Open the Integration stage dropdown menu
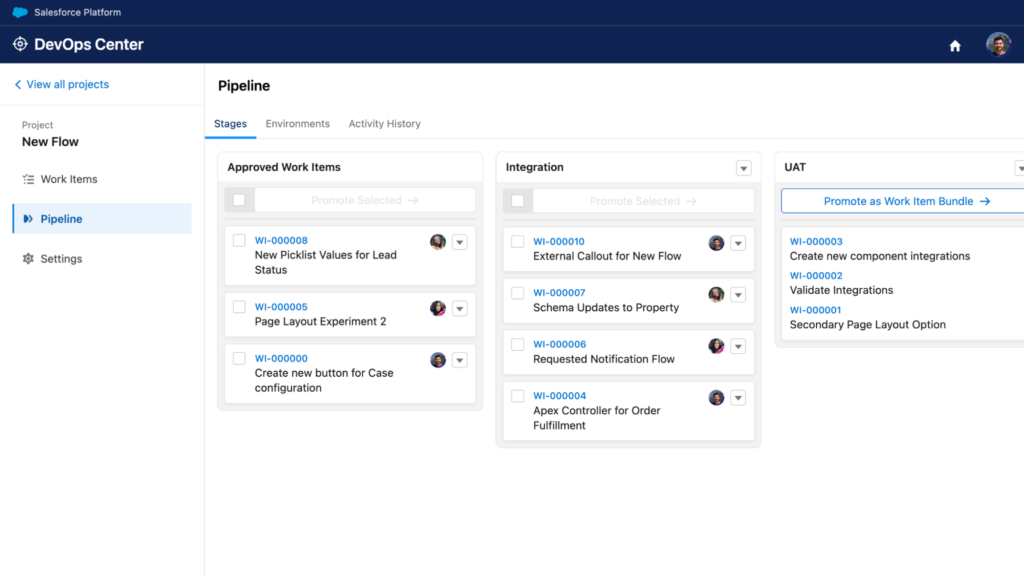Screen dimensions: 1024x576 [743, 168]
